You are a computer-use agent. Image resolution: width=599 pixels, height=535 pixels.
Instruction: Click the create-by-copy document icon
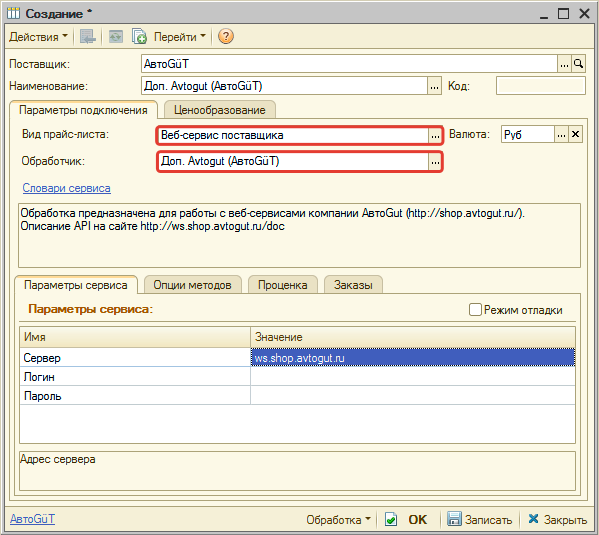coord(139,37)
